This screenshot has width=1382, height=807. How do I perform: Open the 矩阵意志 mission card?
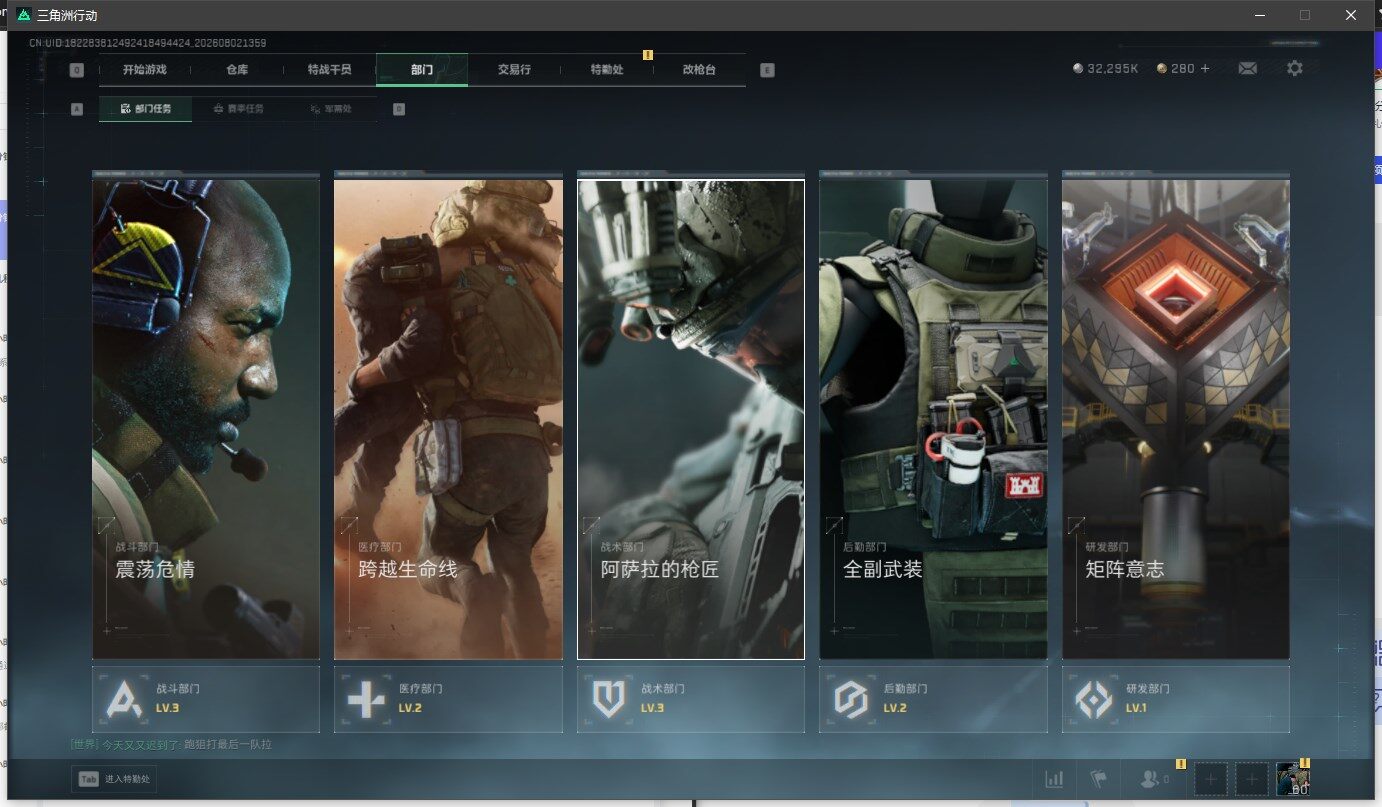1176,419
